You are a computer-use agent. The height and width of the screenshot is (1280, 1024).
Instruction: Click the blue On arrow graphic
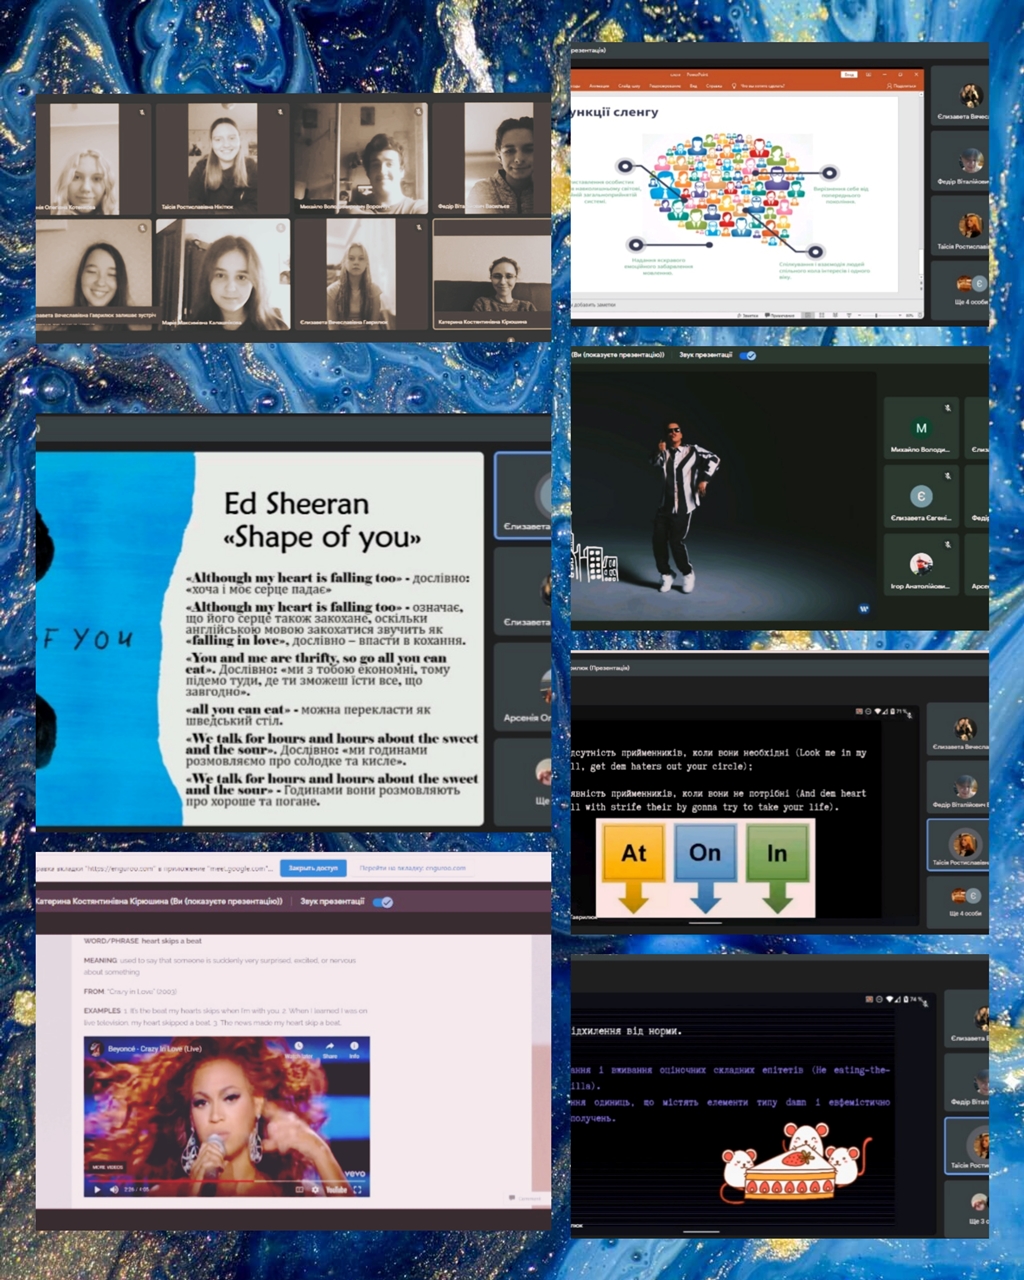coord(705,867)
